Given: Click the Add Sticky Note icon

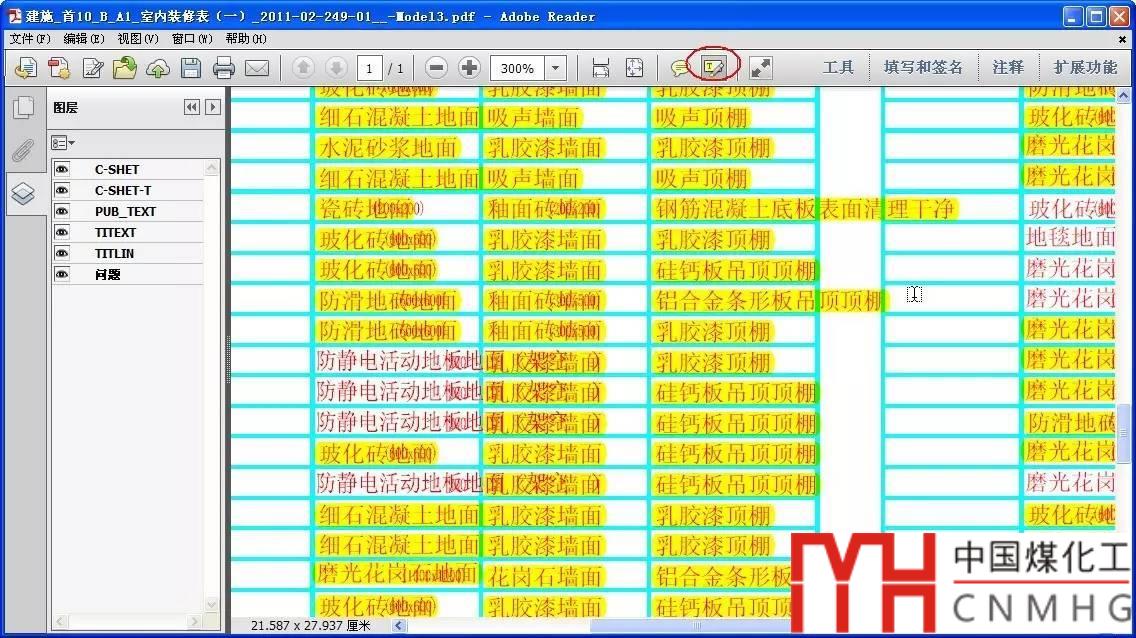Looking at the screenshot, I should (x=680, y=68).
